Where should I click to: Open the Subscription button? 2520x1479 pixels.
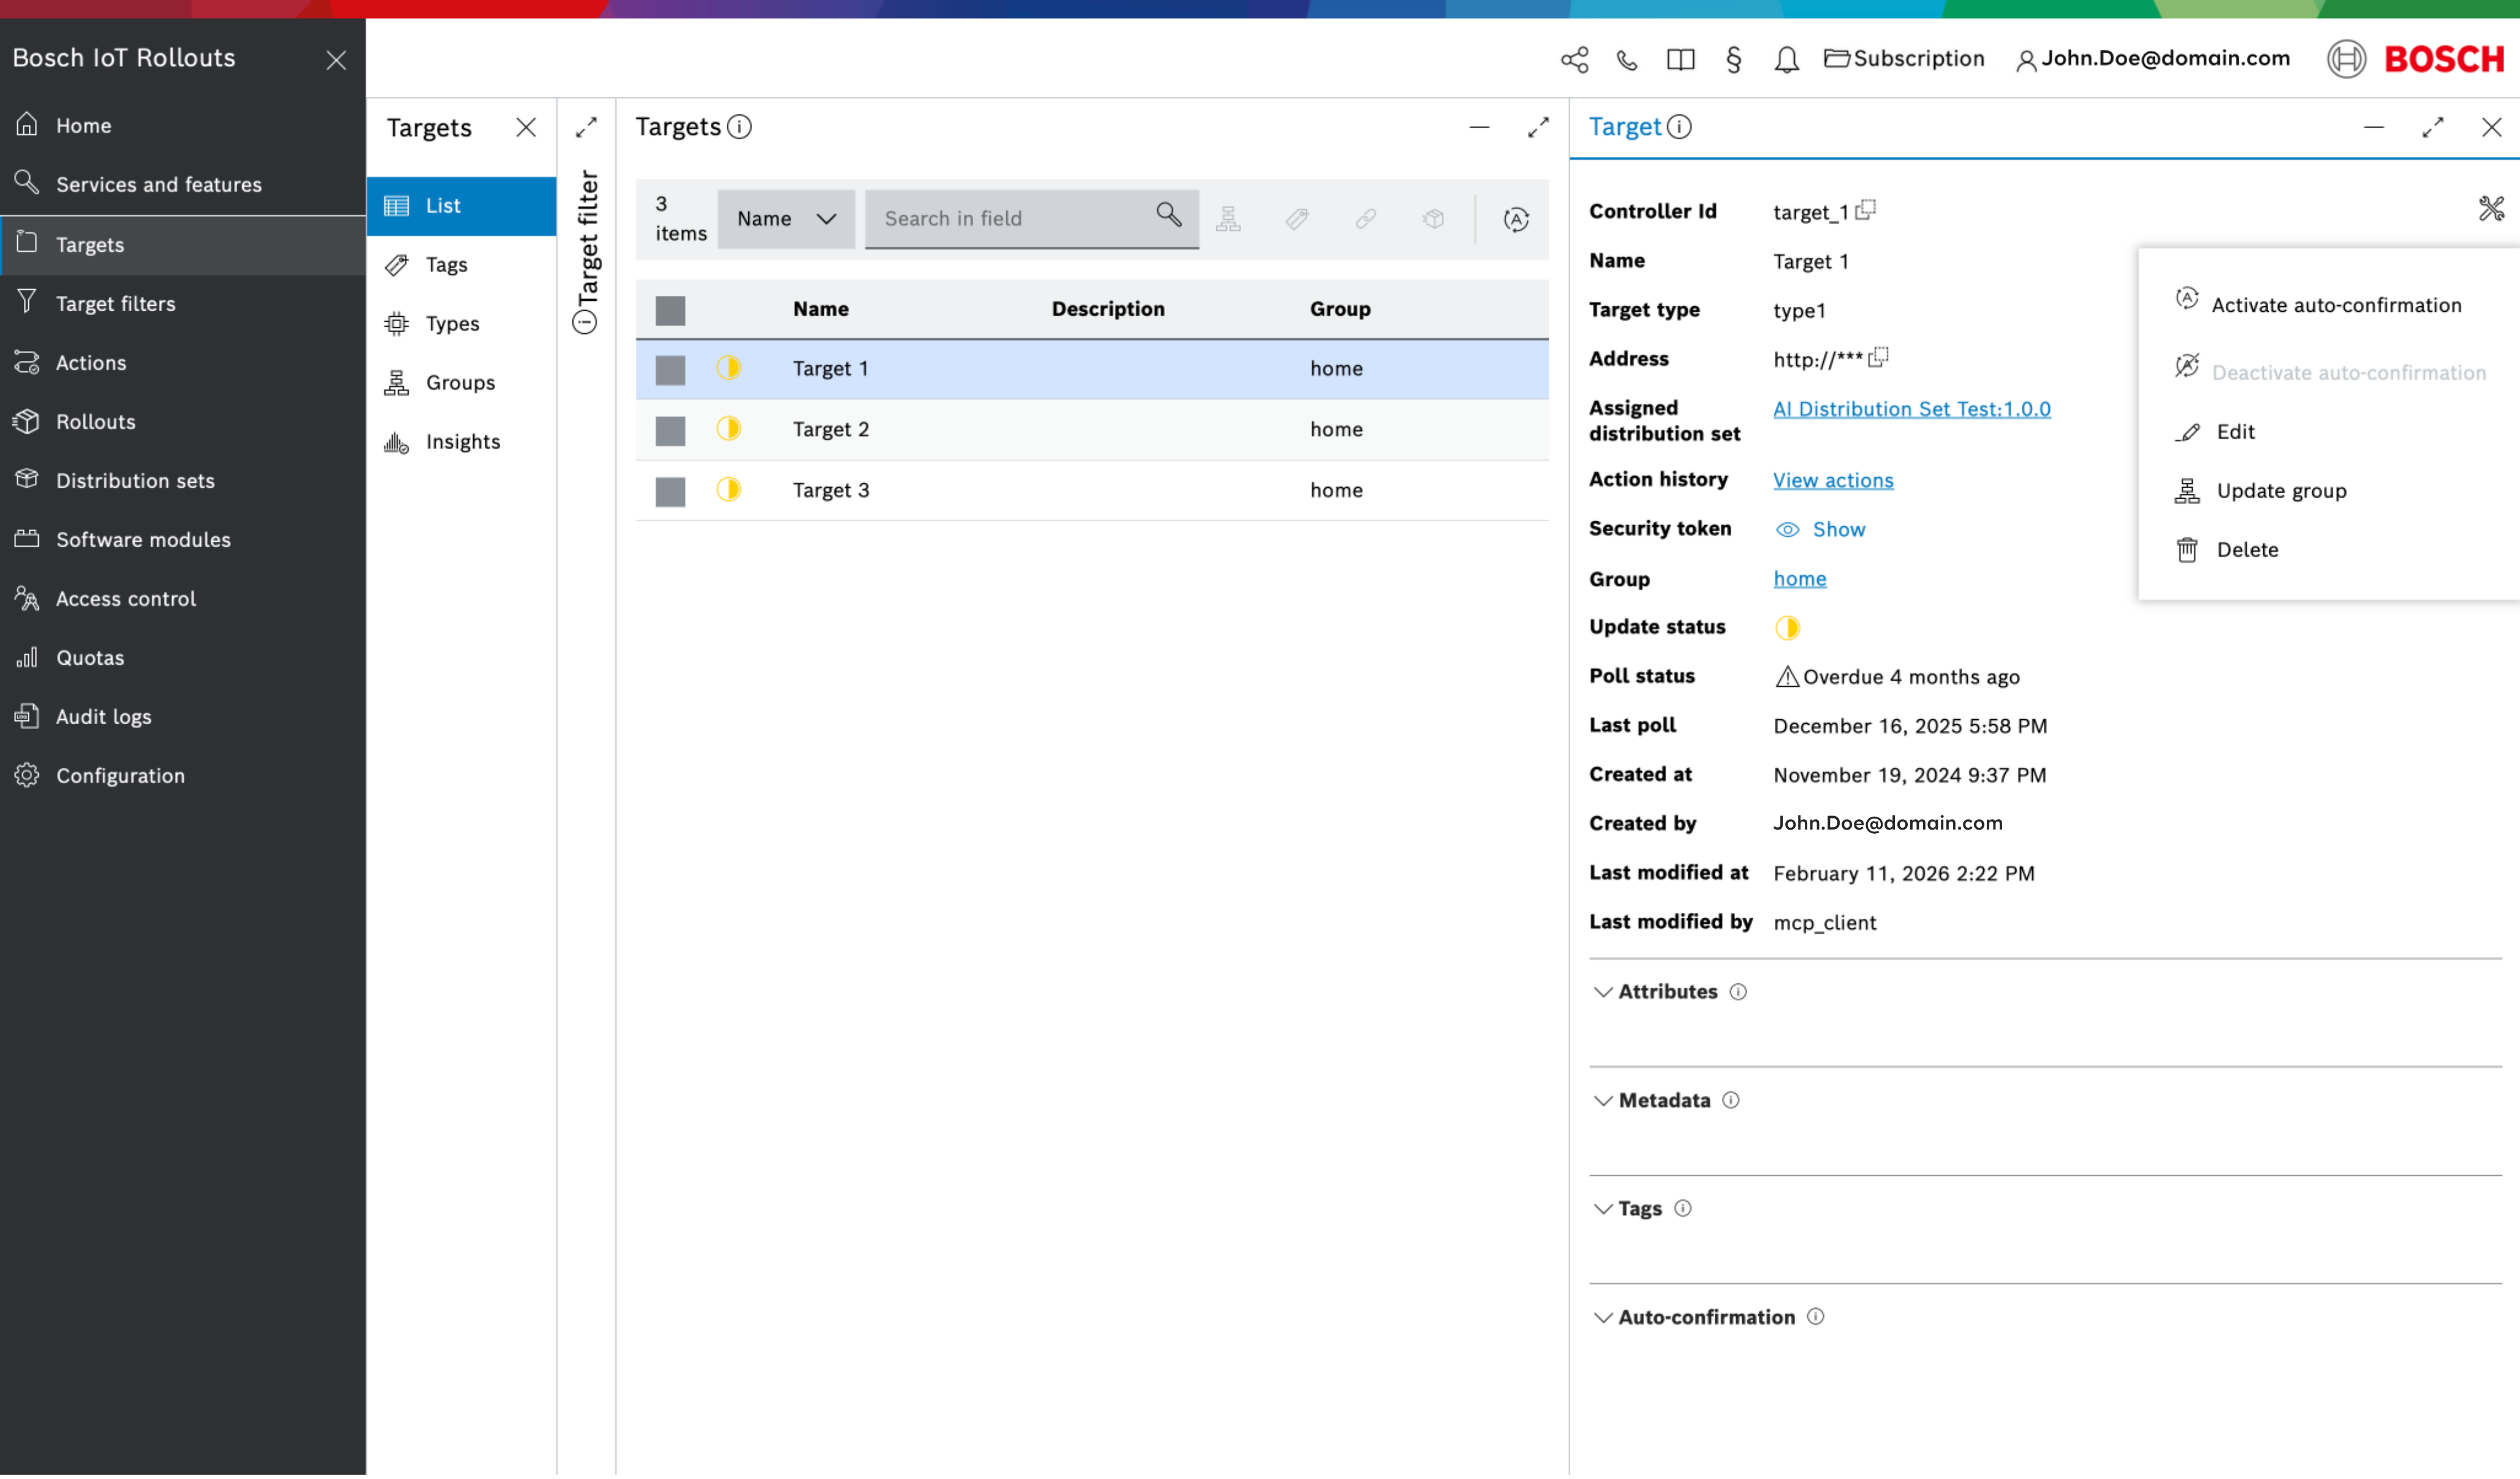pyautogui.click(x=1904, y=59)
